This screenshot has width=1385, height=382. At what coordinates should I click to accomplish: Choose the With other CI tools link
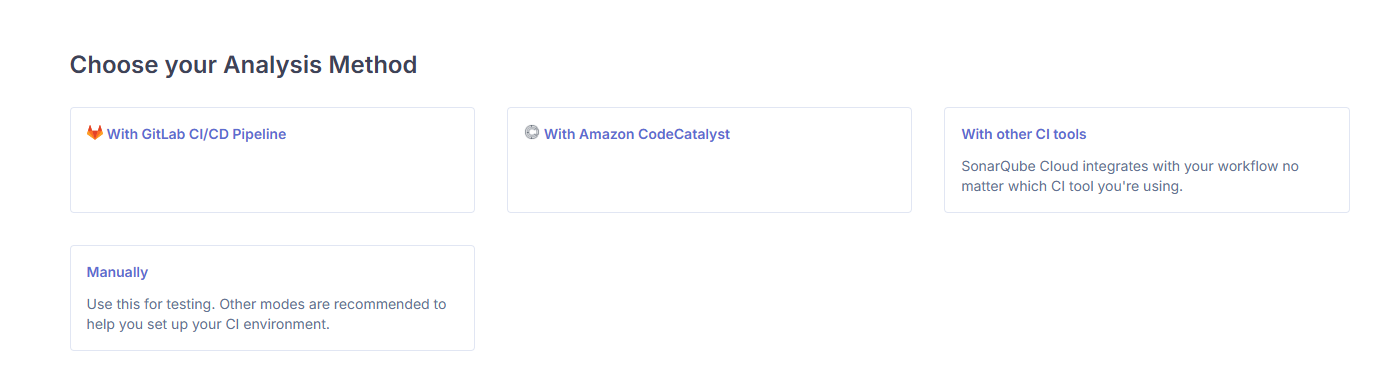[x=1024, y=134]
